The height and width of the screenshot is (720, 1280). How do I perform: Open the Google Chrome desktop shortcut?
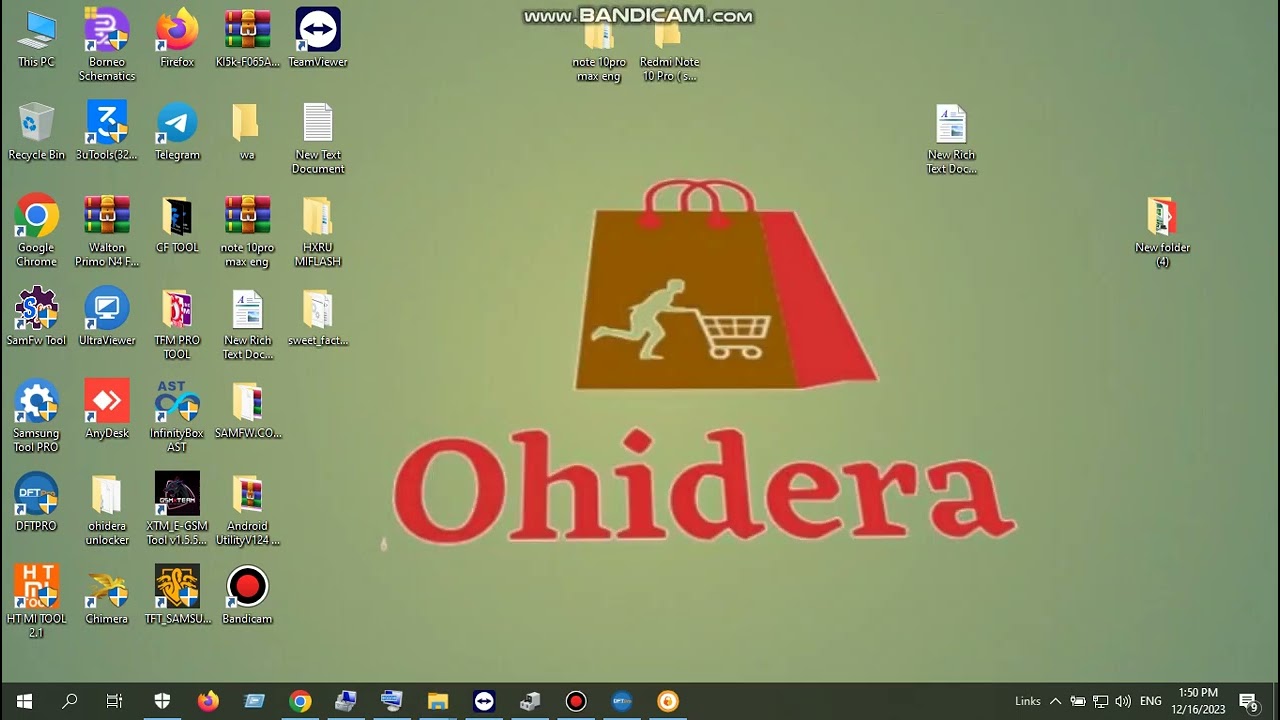coord(36,231)
